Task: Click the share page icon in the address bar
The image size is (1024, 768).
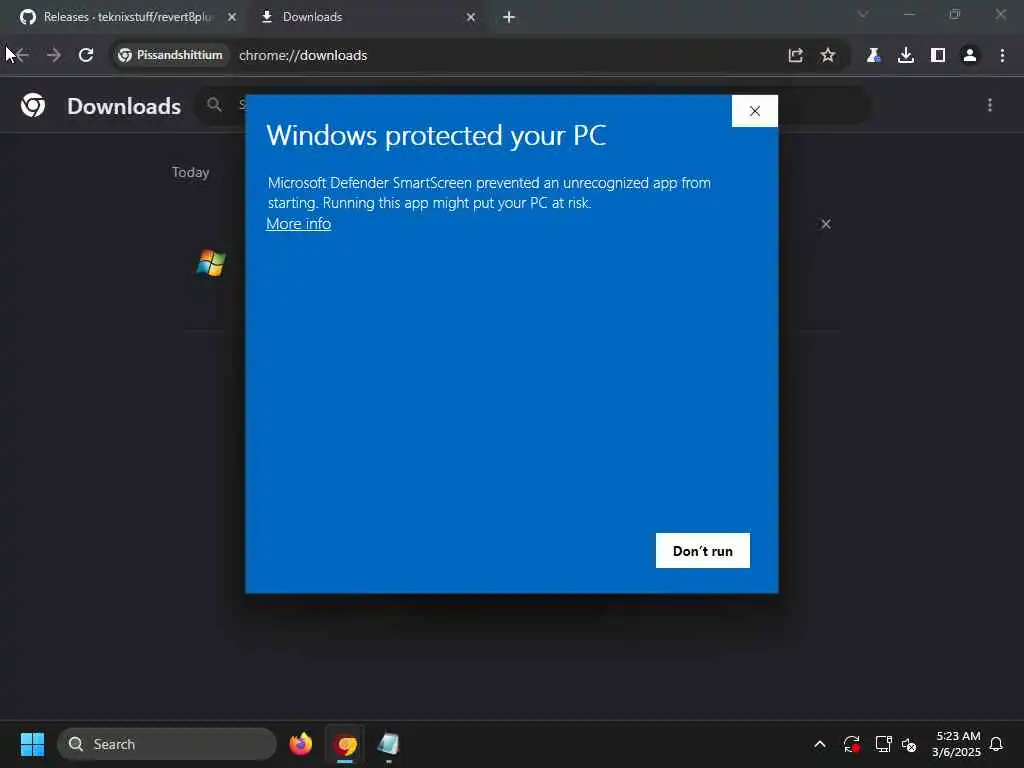Action: [x=795, y=56]
